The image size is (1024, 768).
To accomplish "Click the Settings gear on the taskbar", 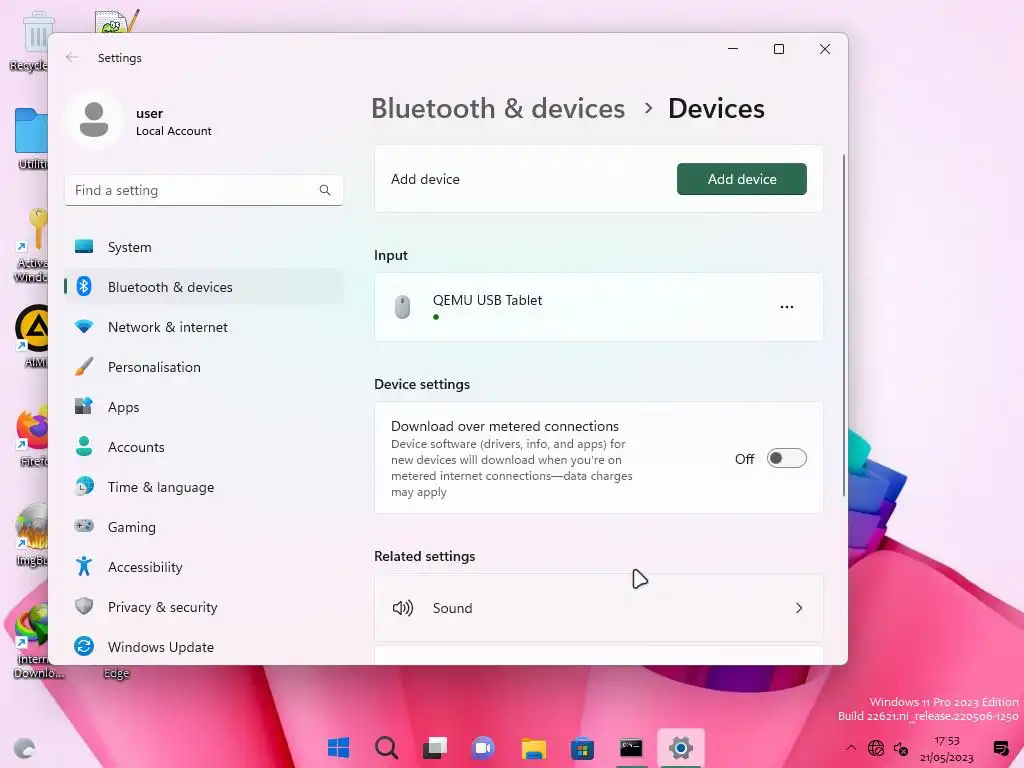I will [680, 748].
